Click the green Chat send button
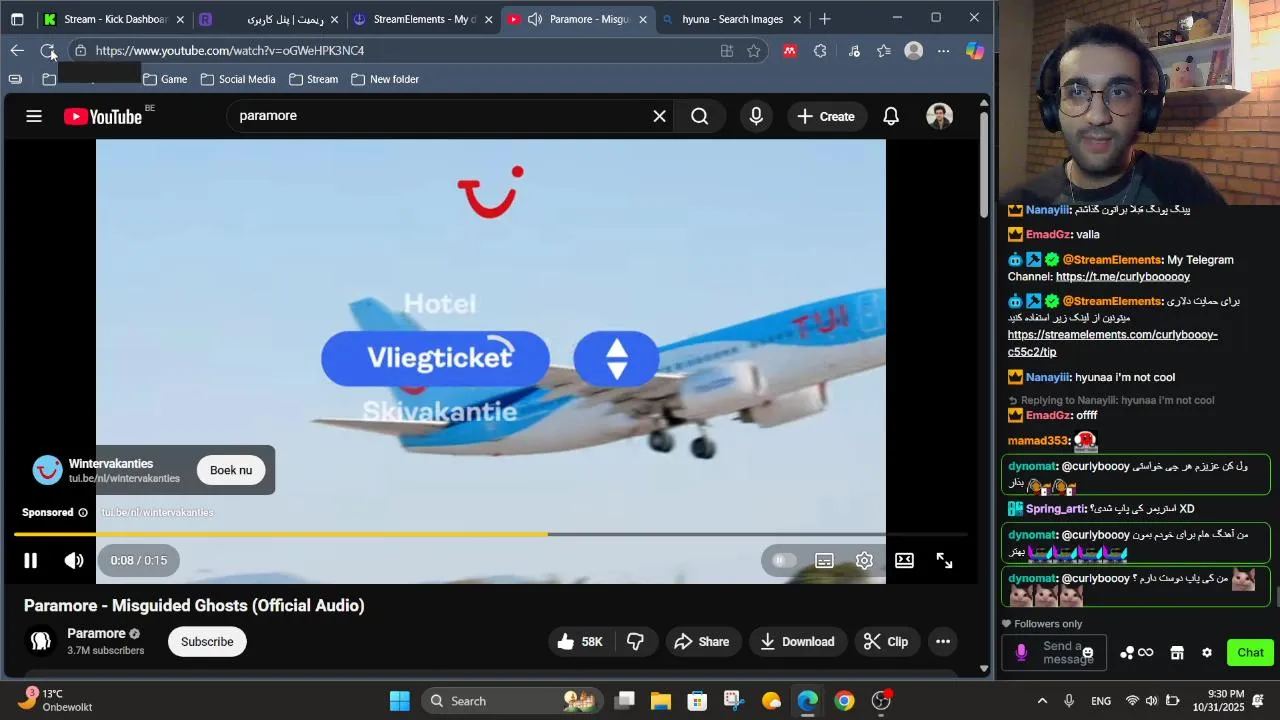1280x720 pixels. [x=1250, y=653]
